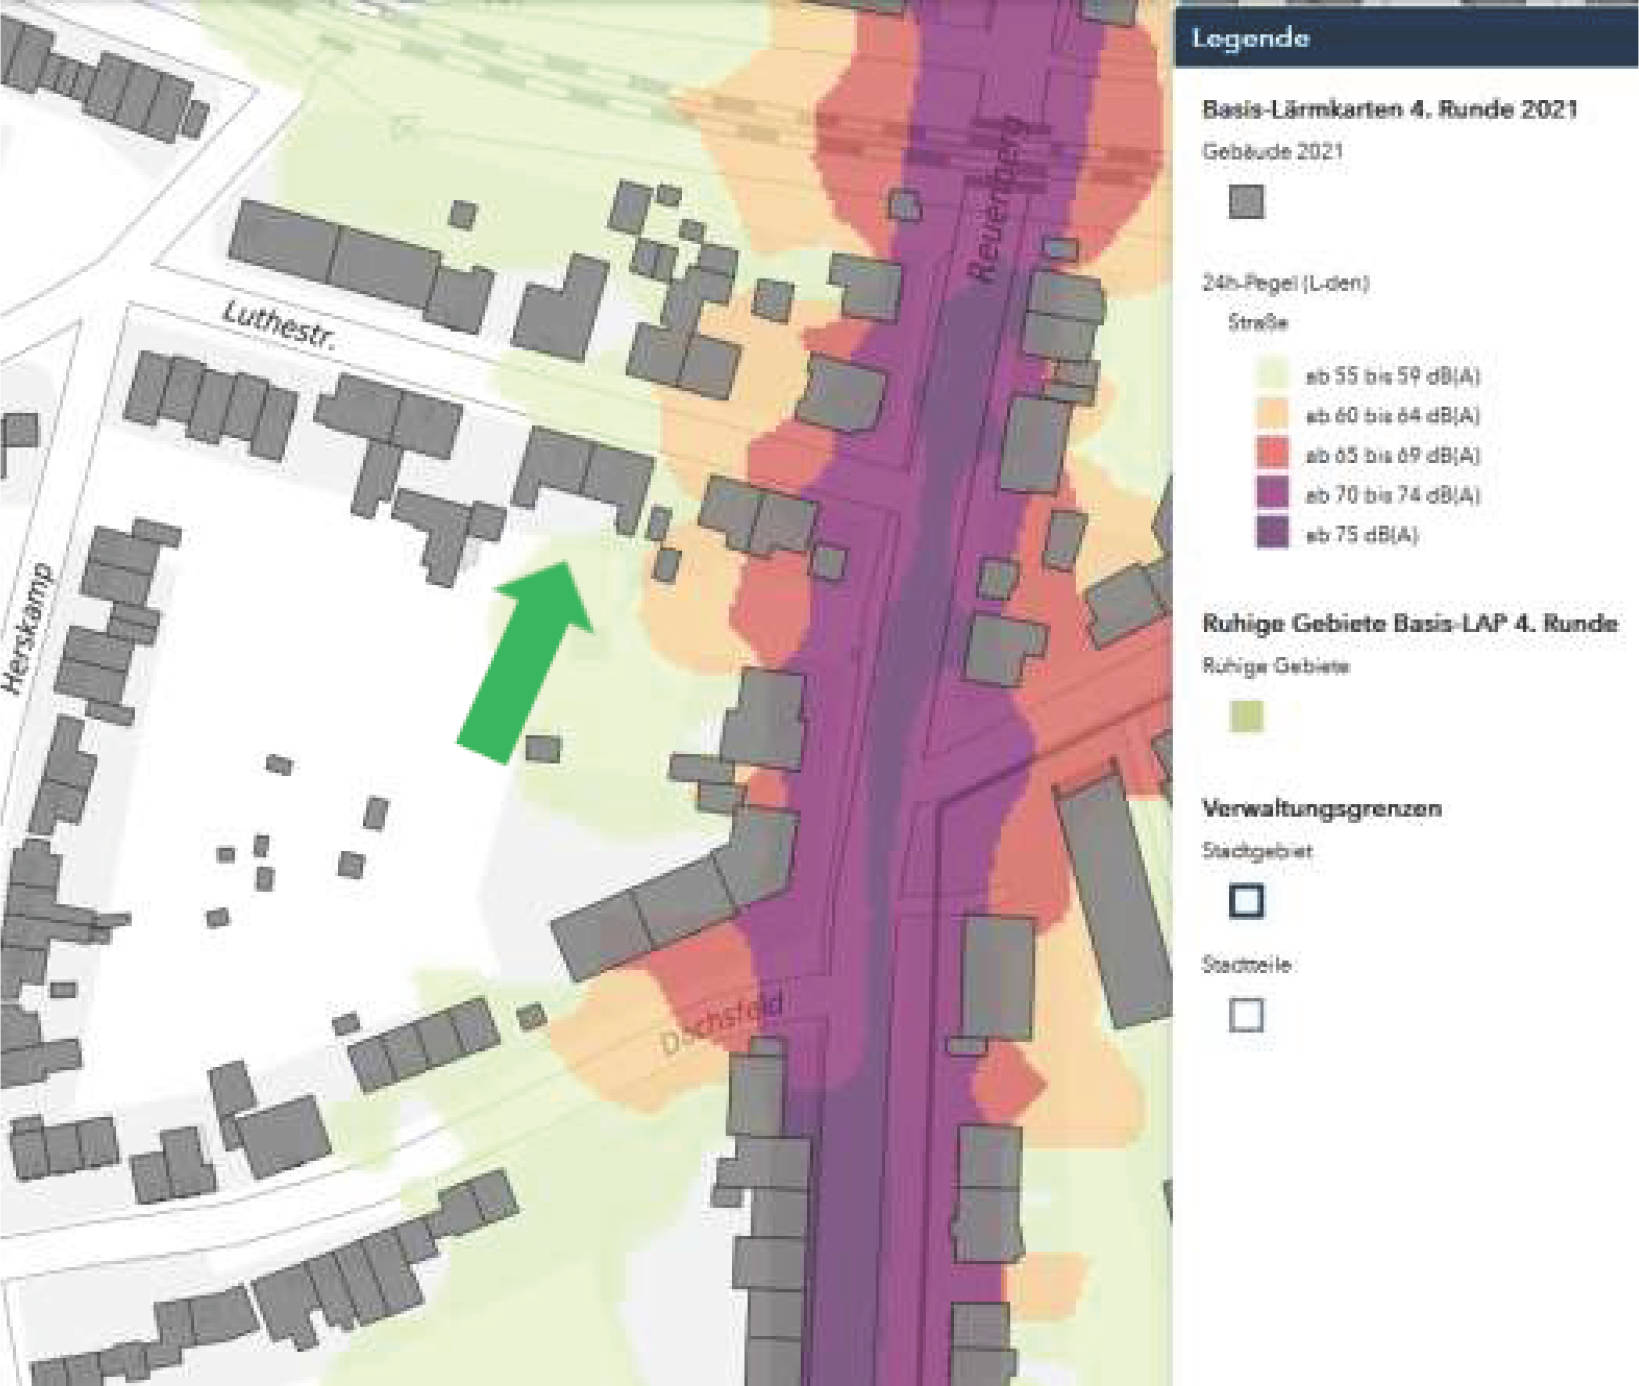Click the ab 75 dB(A) dark purple swatch
The width and height of the screenshot is (1639, 1386).
[x=1272, y=533]
